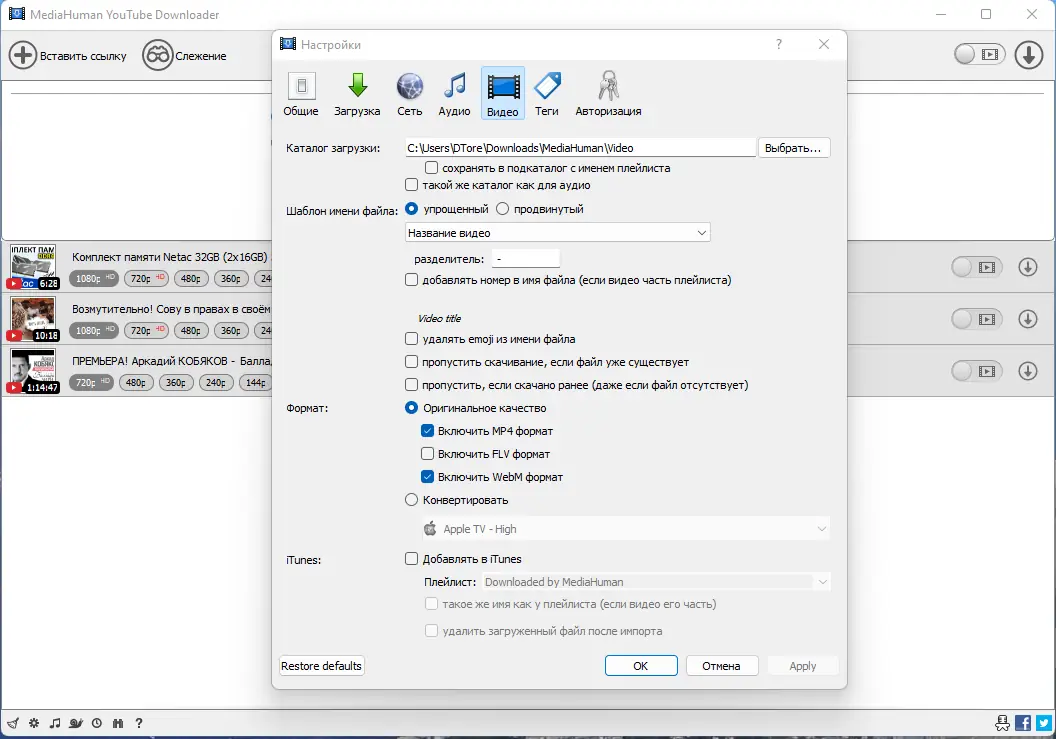Viewport: 1056px width, 739px height.
Task: Toggle video mode switch for Netac video row
Action: (x=977, y=267)
